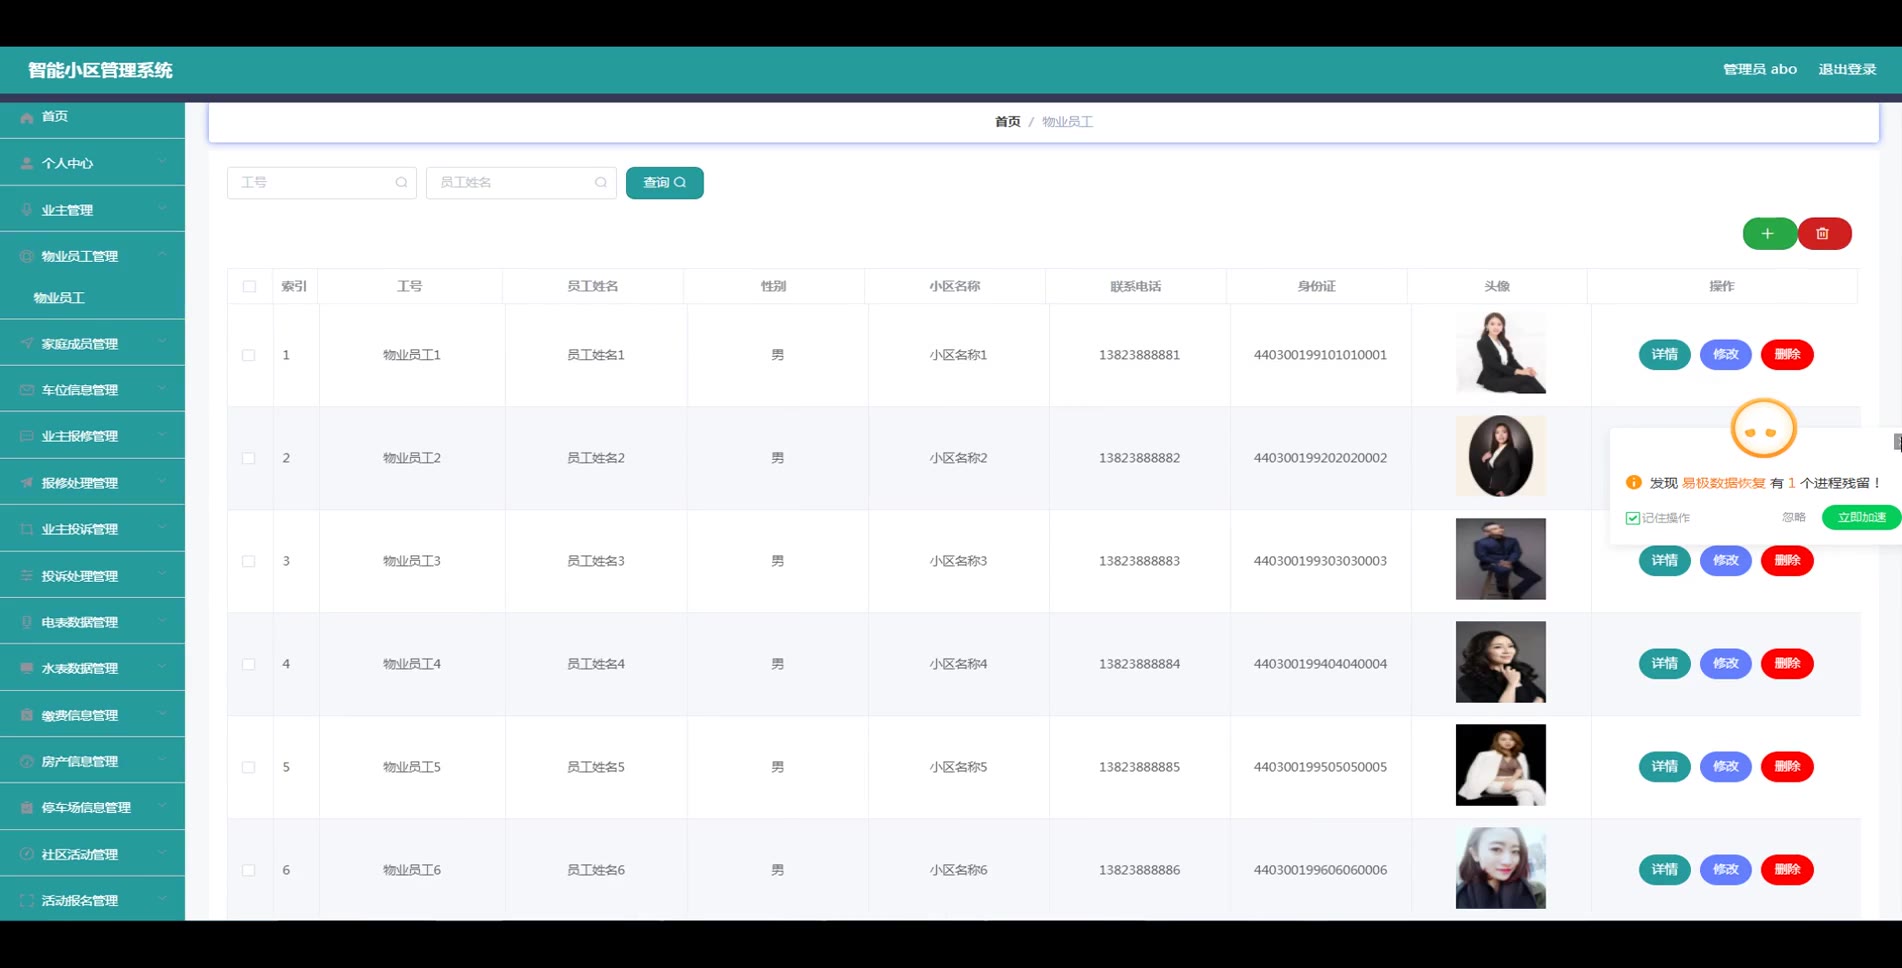Click the 家庭成员管理 sidebar icon
Viewport: 1902px width, 968px height.
click(x=27, y=343)
